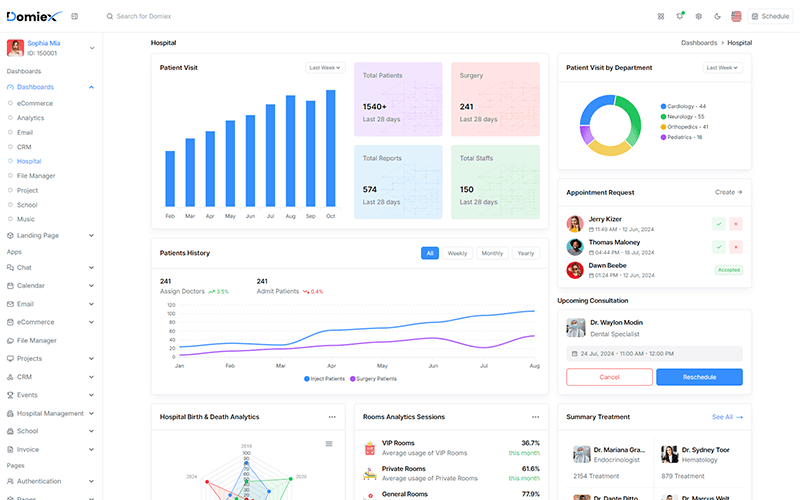Expand the Calendar menu chevron

click(91, 286)
